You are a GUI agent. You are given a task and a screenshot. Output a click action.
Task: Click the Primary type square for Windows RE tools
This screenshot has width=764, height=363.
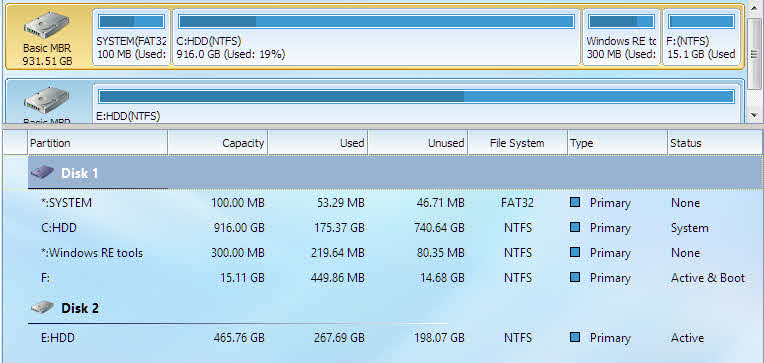[x=575, y=252]
